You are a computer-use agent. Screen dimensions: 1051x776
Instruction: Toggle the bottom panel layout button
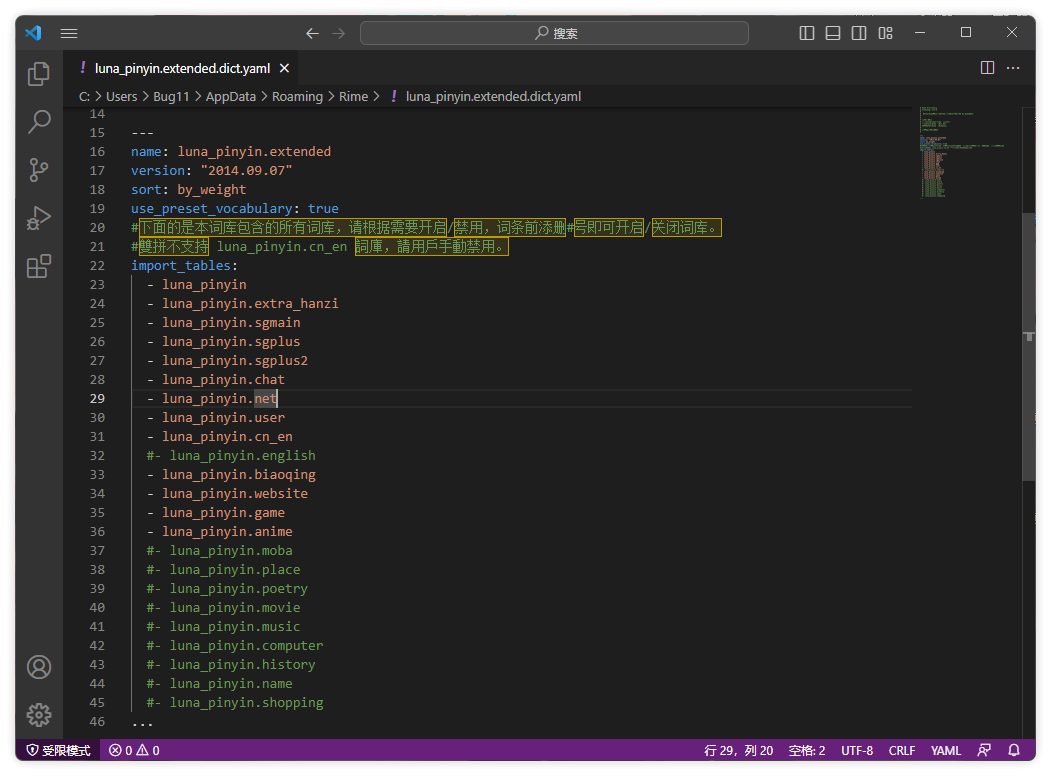click(x=833, y=33)
